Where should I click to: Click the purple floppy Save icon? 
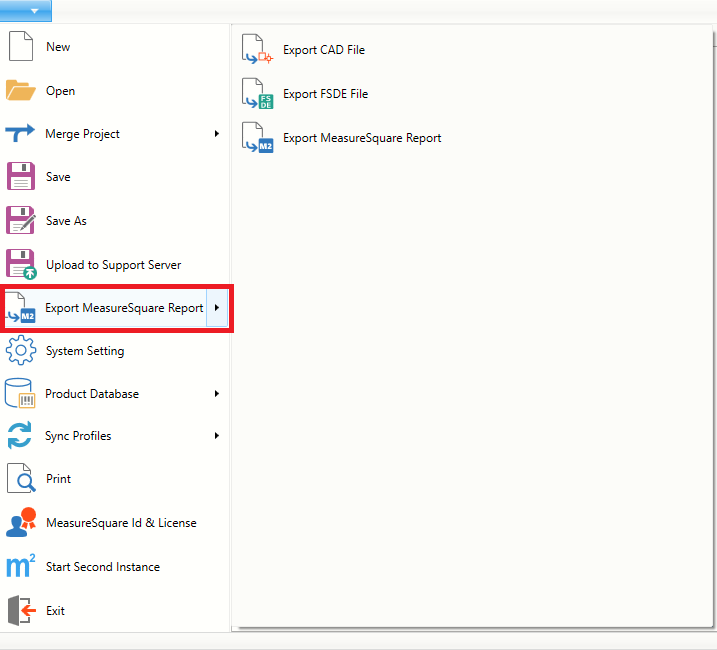(21, 176)
